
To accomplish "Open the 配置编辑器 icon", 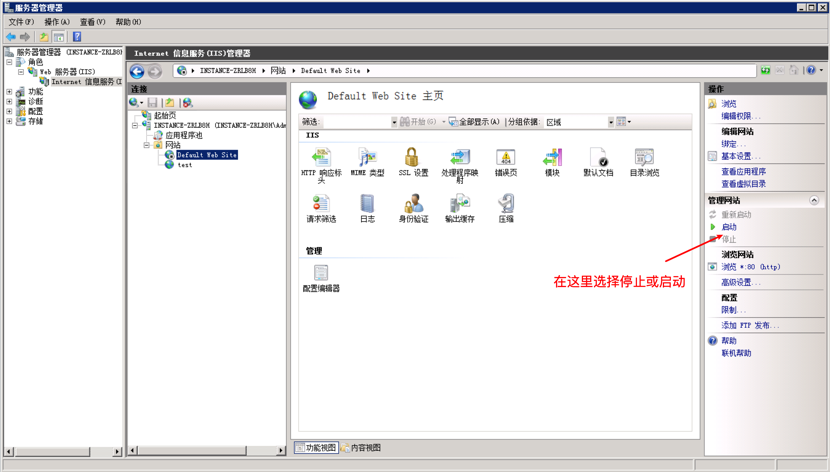I will [321, 273].
